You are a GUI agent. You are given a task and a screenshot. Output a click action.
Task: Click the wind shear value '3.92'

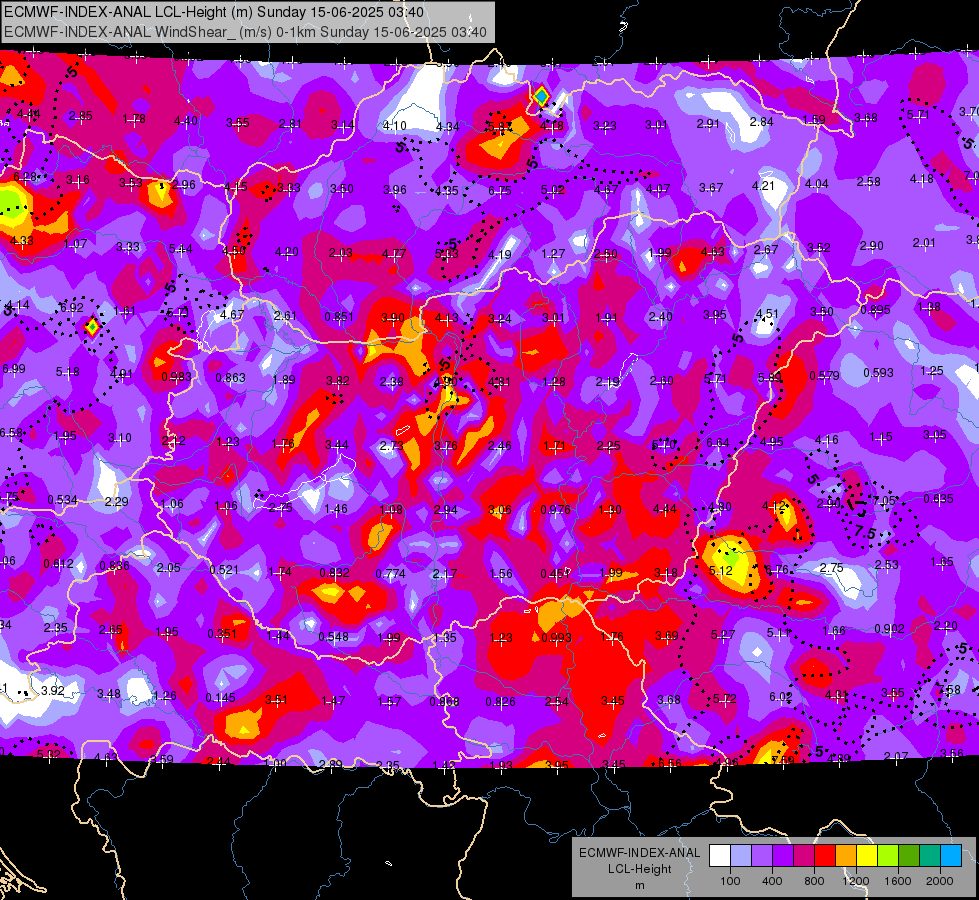(x=52, y=691)
